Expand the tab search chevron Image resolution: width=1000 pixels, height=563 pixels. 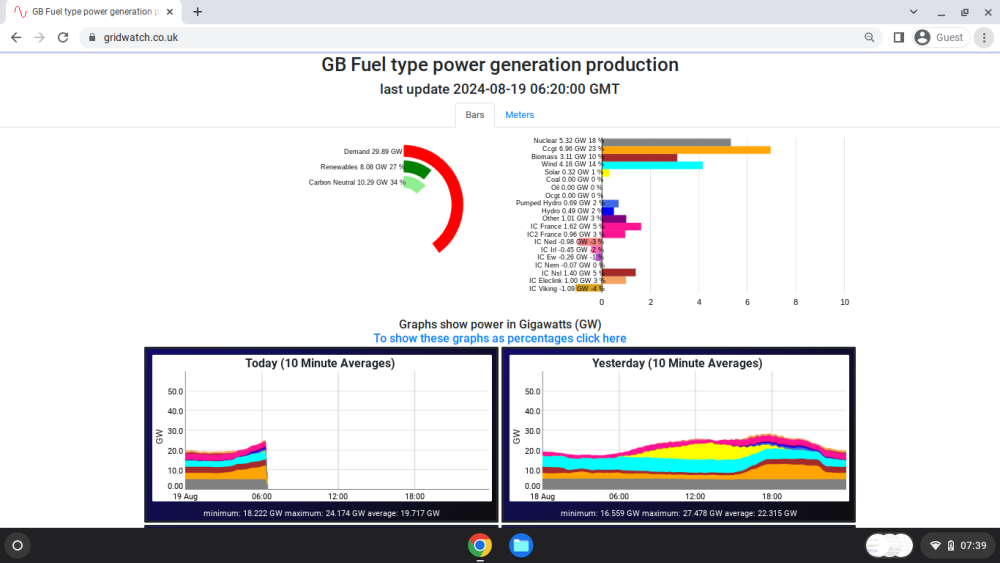click(x=913, y=11)
